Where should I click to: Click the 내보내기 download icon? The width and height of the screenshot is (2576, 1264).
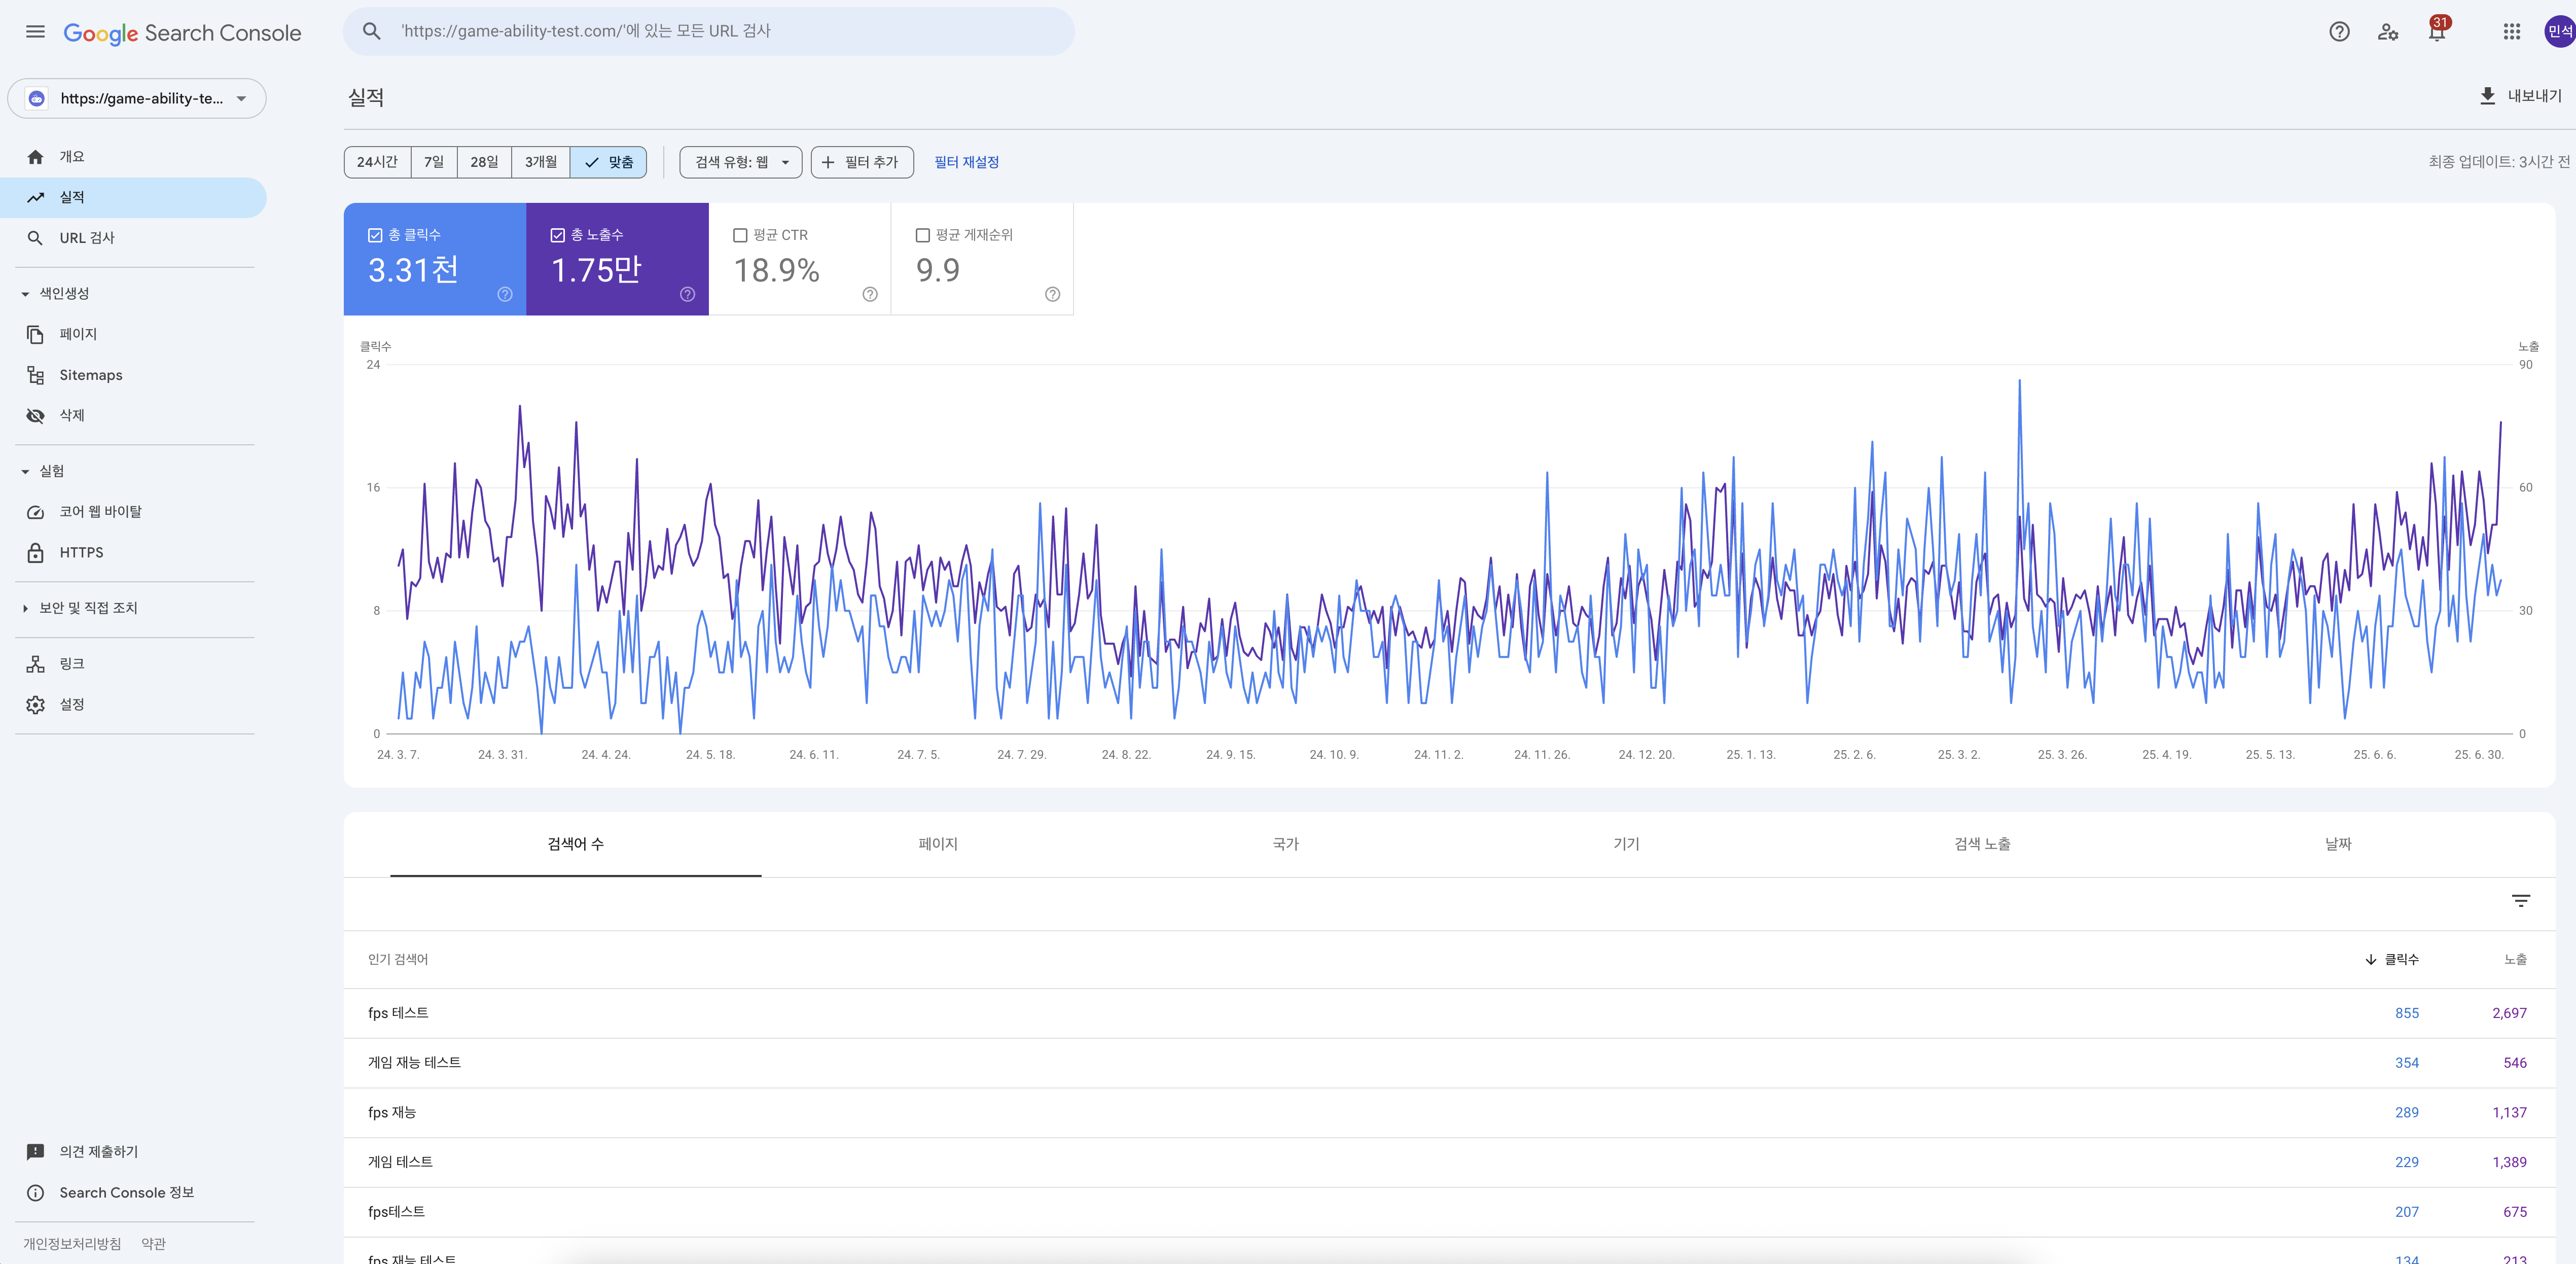(x=2487, y=96)
